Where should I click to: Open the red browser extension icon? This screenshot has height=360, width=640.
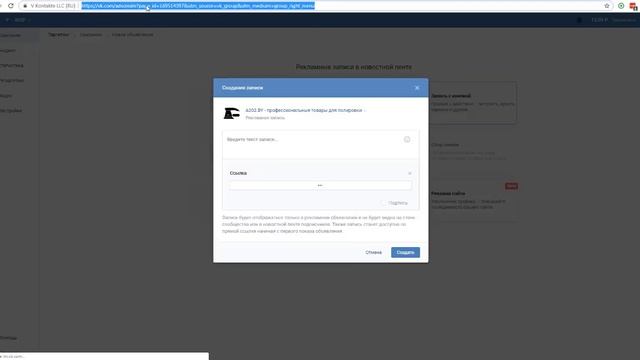633,6
